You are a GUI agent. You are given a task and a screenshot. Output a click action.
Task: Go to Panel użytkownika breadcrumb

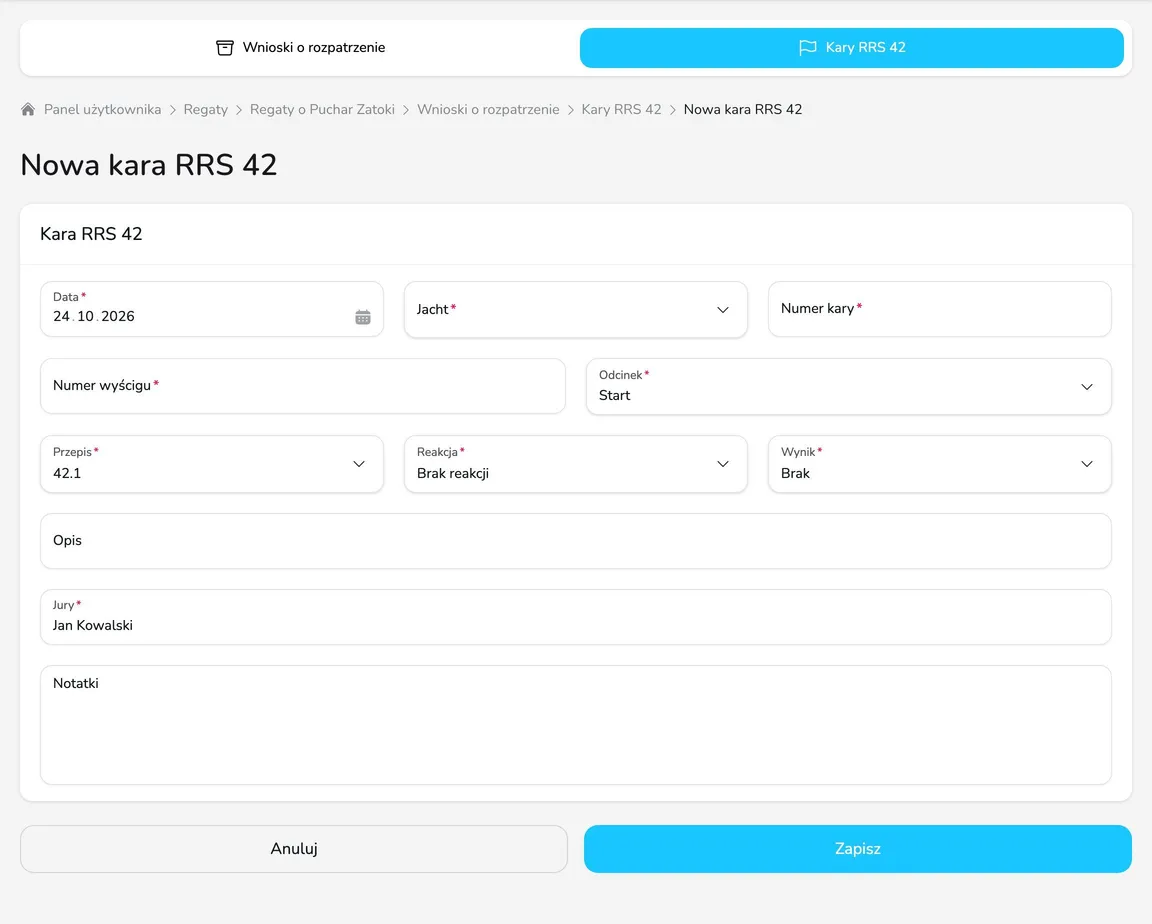(102, 109)
